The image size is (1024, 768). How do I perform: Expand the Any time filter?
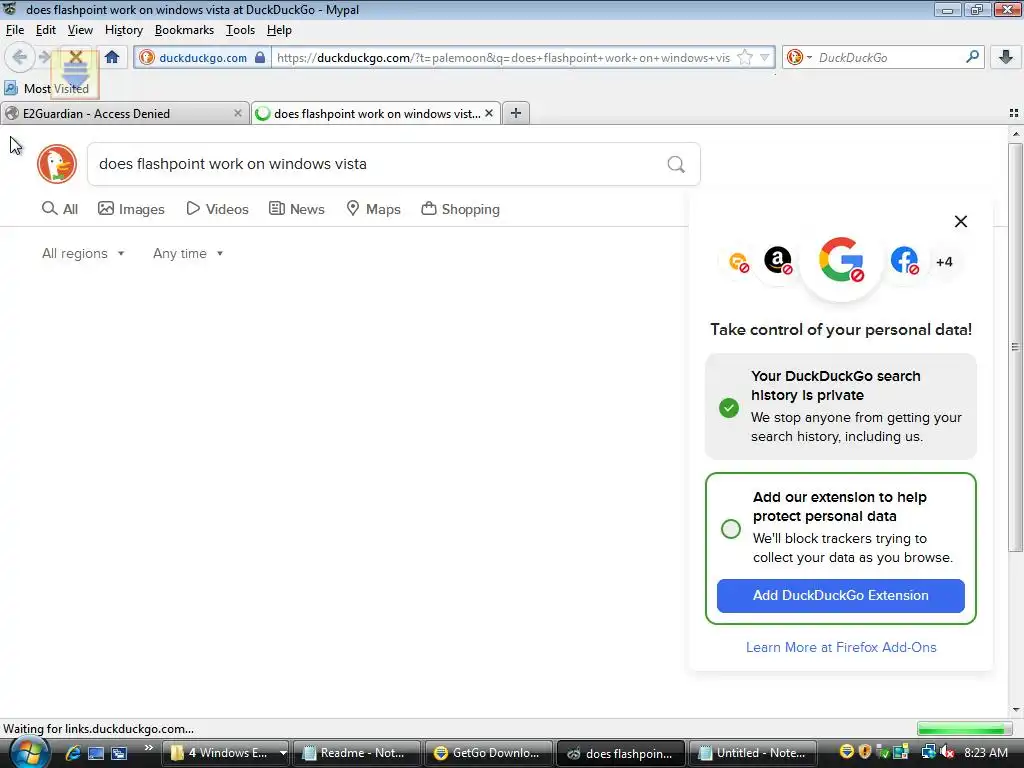188,253
